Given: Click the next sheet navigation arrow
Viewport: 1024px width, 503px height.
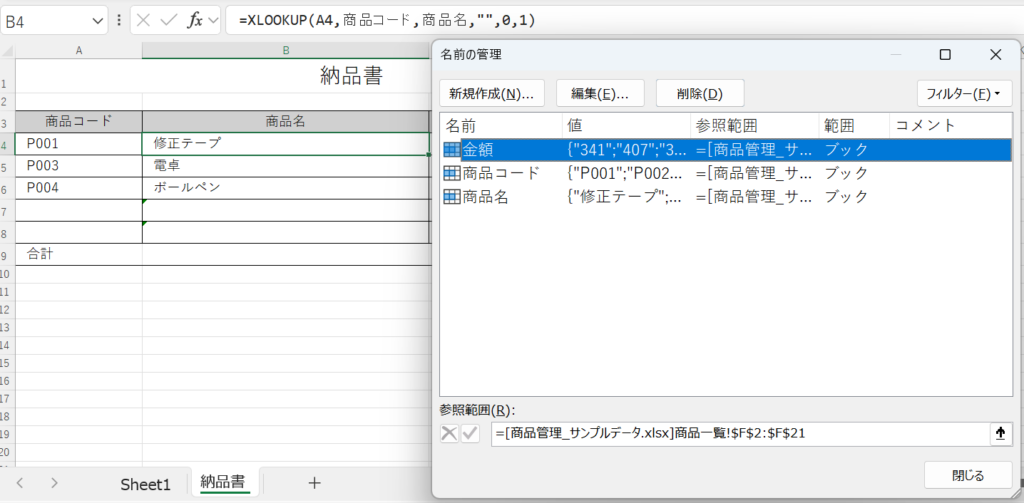Looking at the screenshot, I should tap(54, 483).
